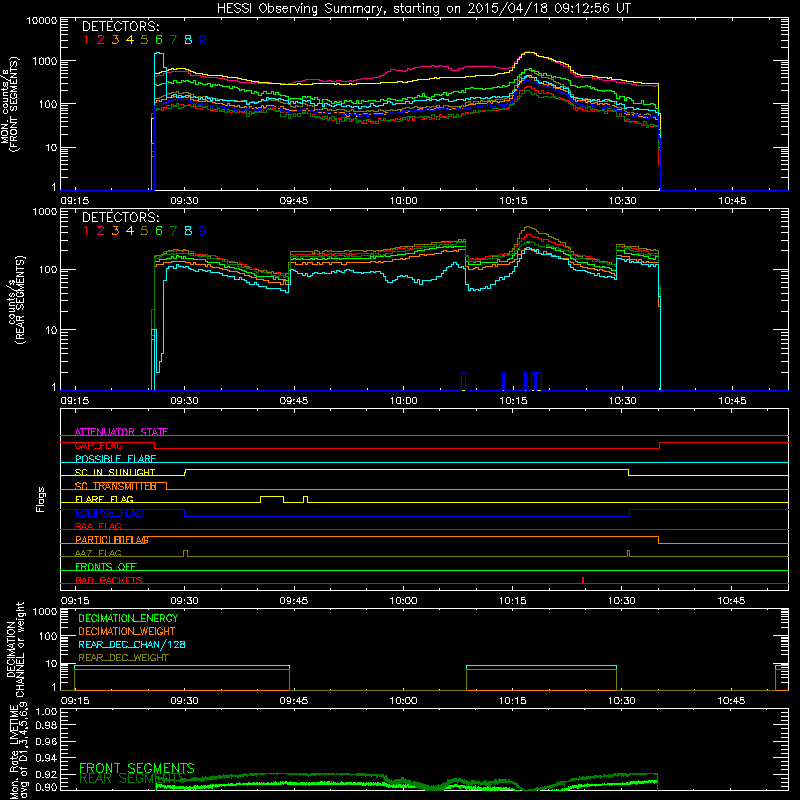
Task: Select magenta detector 2 in front segments legend
Action: tap(101, 40)
